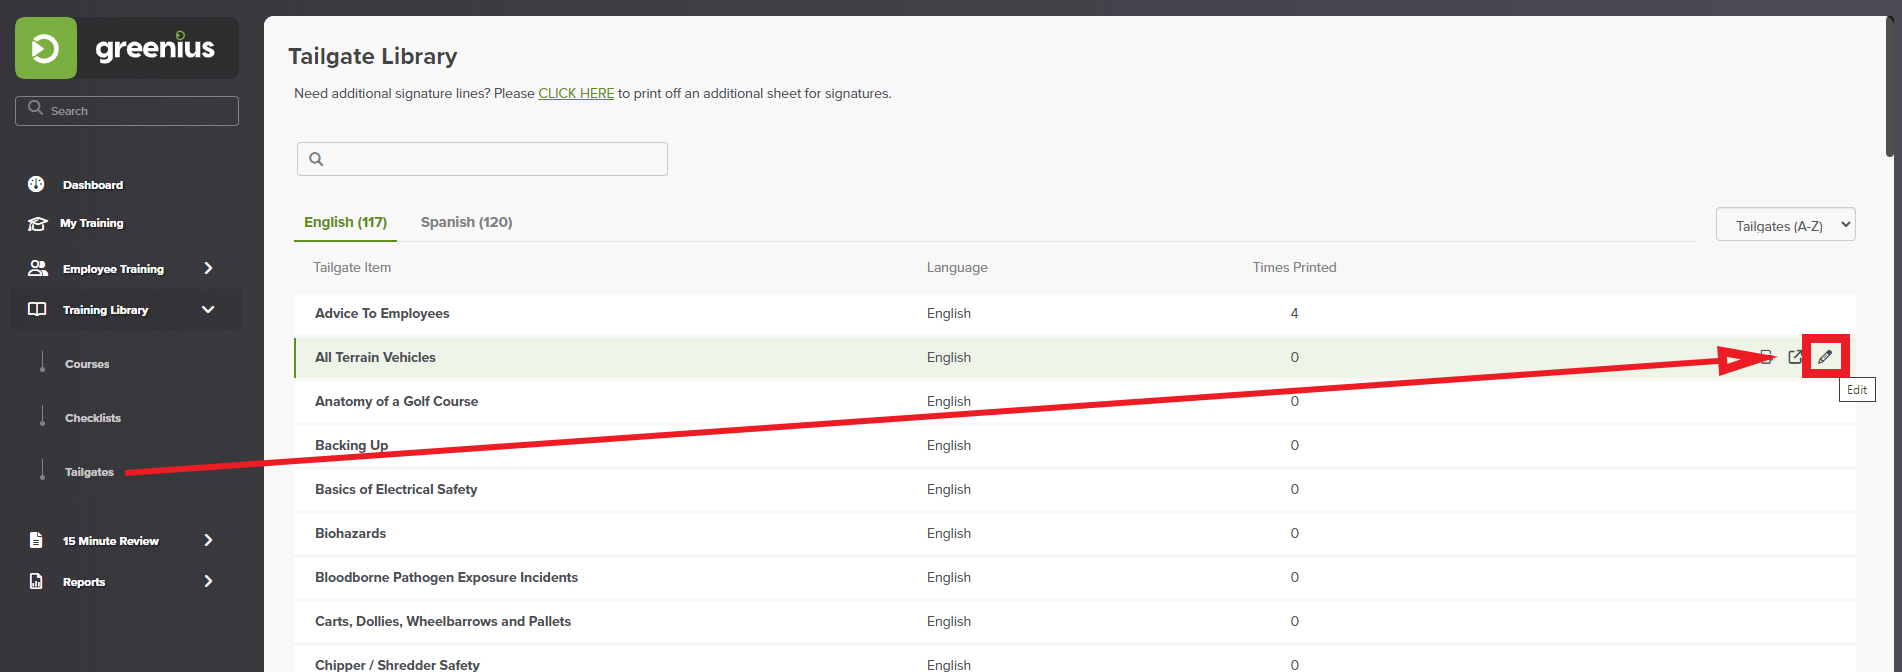Click the My Training graduation cap icon
This screenshot has height=672, width=1902.
coord(37,223)
